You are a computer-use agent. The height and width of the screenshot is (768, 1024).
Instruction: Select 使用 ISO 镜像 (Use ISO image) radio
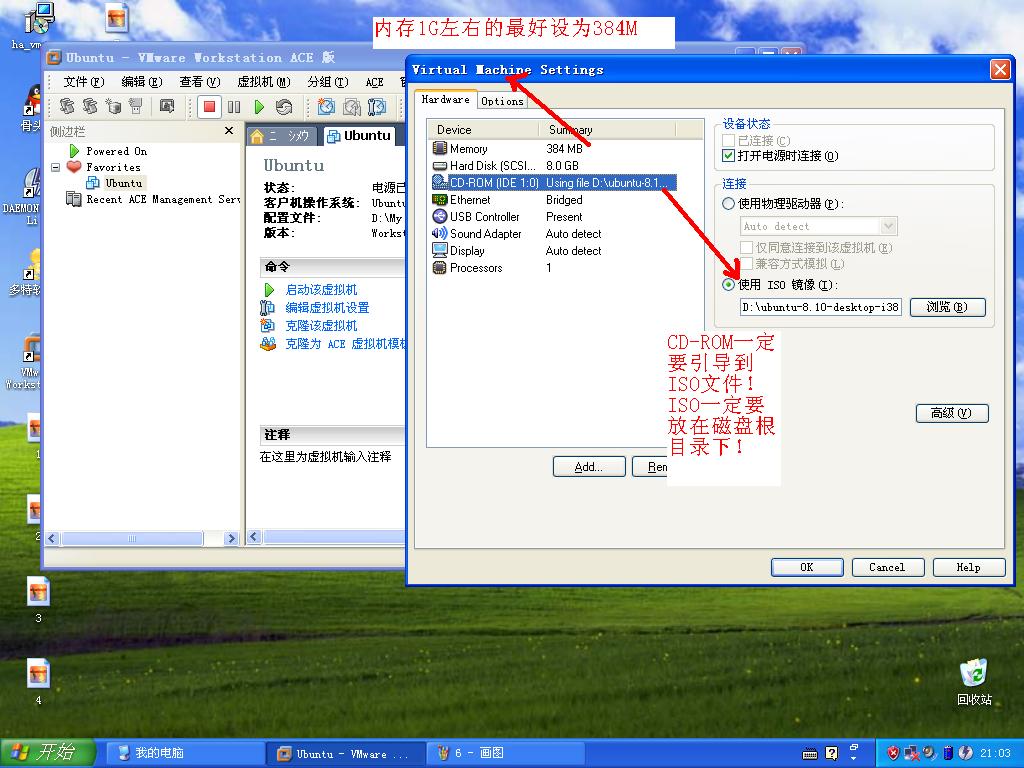point(728,285)
